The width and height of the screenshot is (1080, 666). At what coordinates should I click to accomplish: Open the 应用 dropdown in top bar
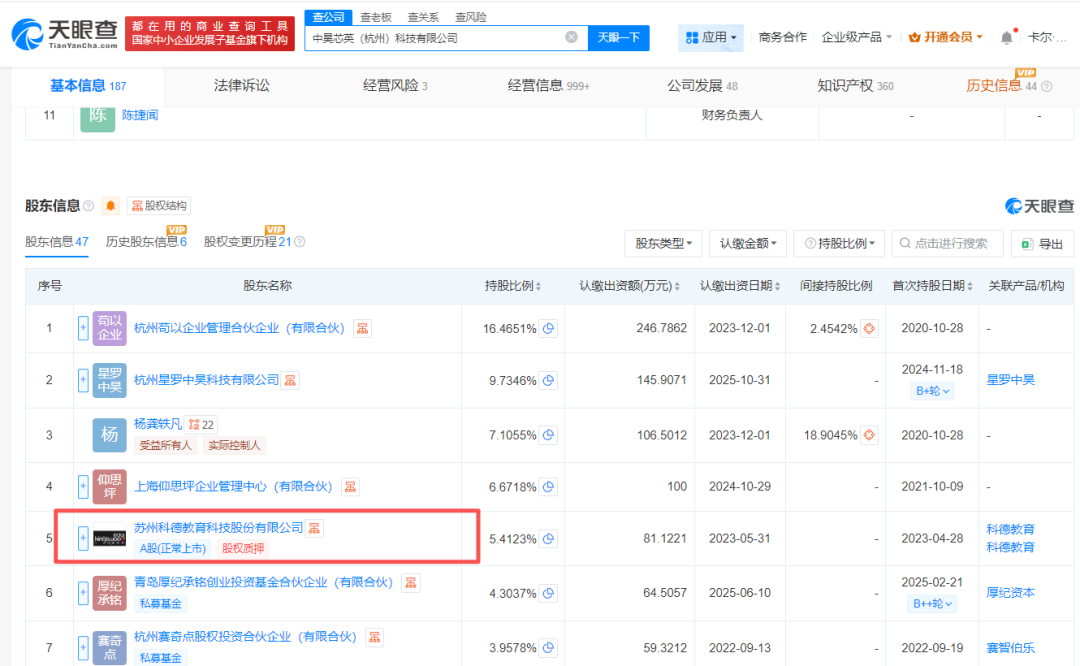pyautogui.click(x=711, y=37)
